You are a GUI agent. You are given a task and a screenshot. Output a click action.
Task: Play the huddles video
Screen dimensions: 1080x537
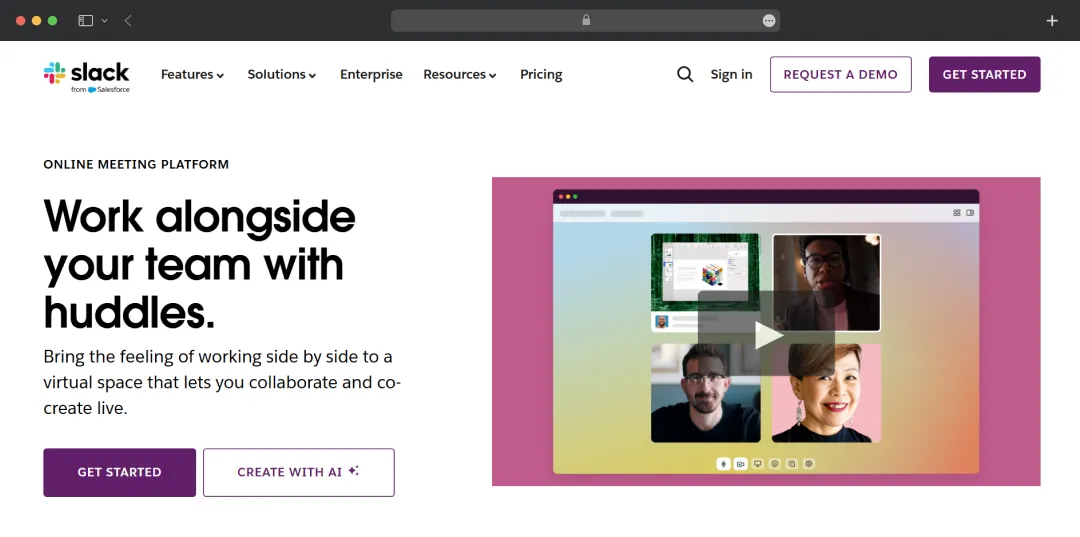click(767, 335)
